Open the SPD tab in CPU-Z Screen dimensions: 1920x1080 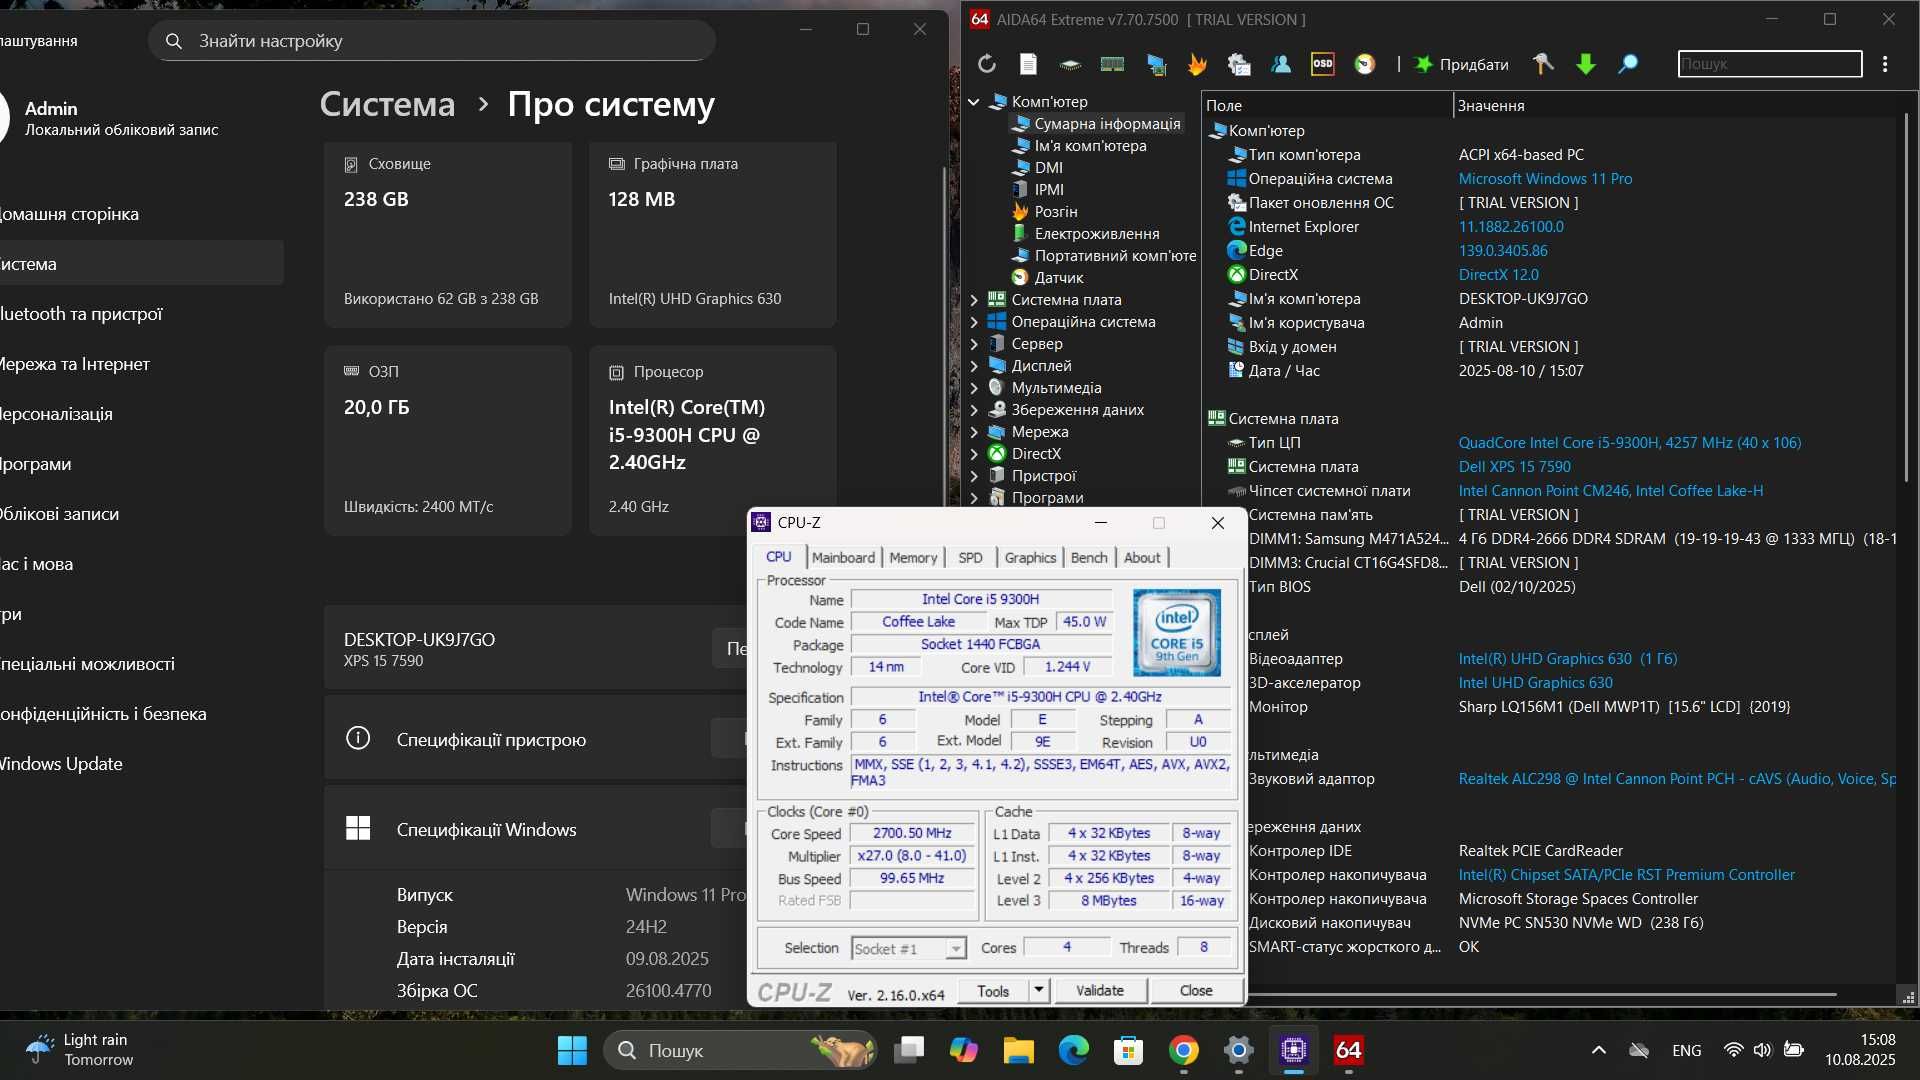(x=970, y=557)
